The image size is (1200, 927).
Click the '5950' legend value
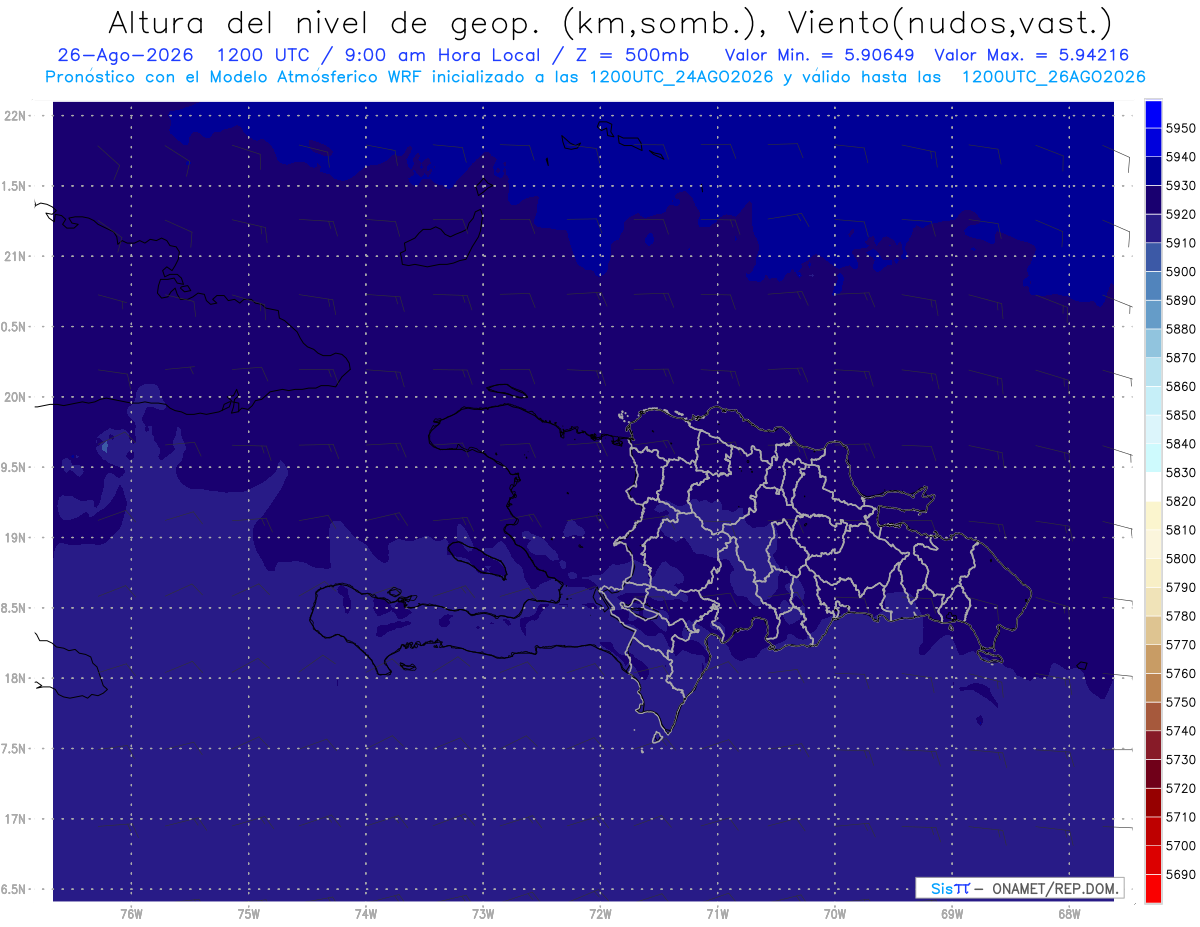(x=1181, y=128)
